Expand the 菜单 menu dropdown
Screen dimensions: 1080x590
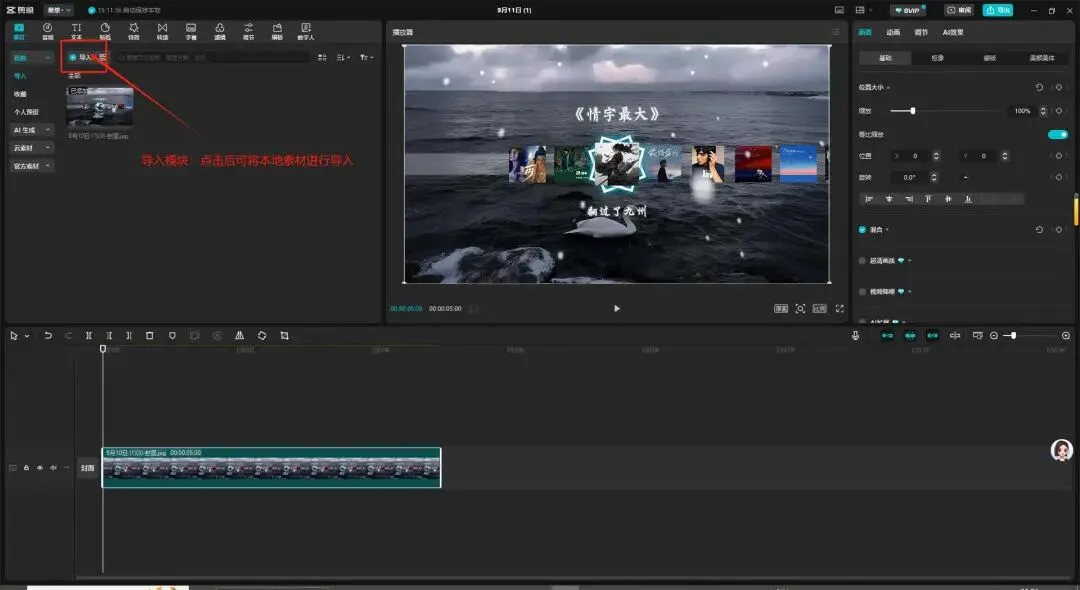(58, 10)
